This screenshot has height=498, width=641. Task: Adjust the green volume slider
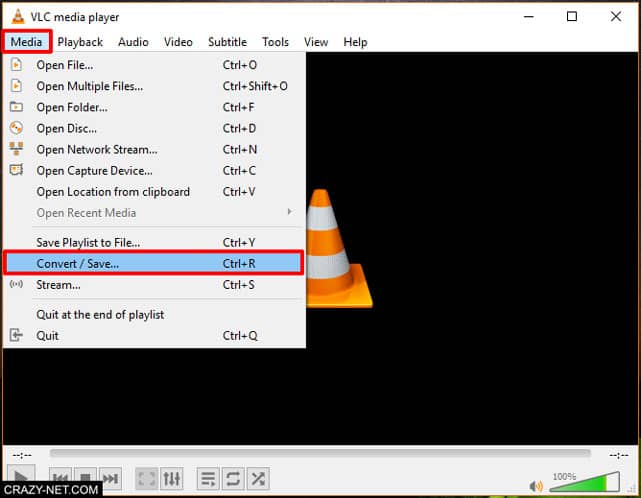pyautogui.click(x=585, y=482)
